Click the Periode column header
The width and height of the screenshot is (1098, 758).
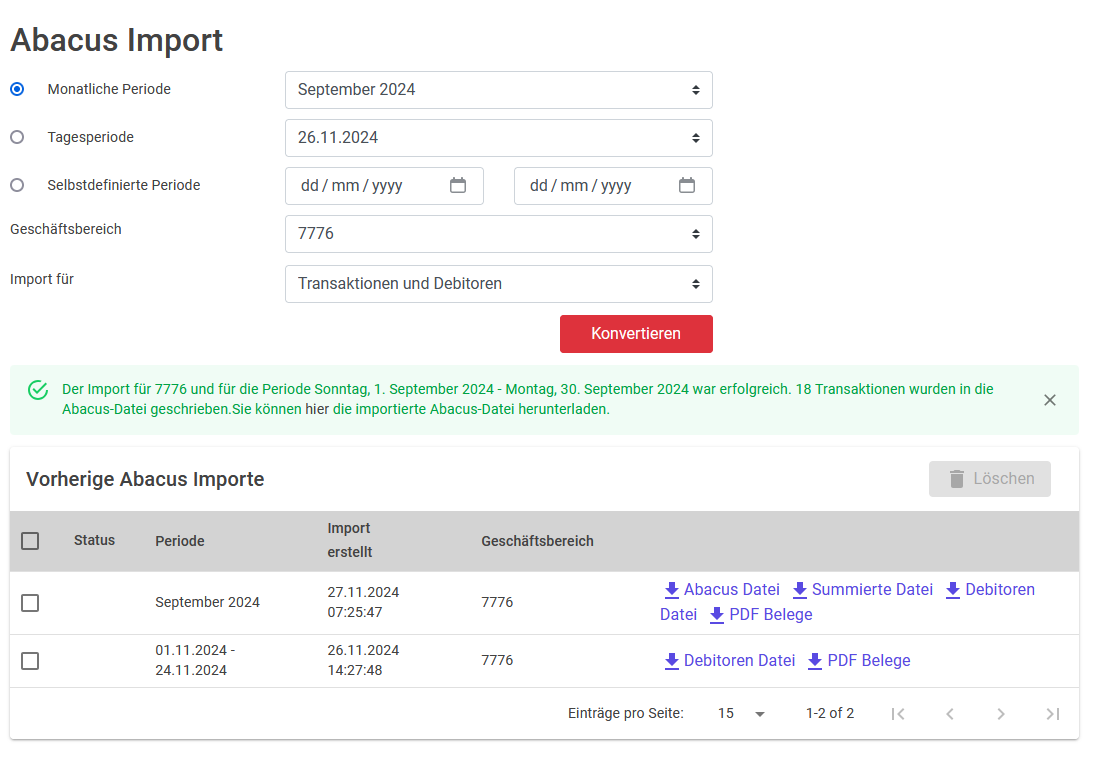click(x=180, y=542)
